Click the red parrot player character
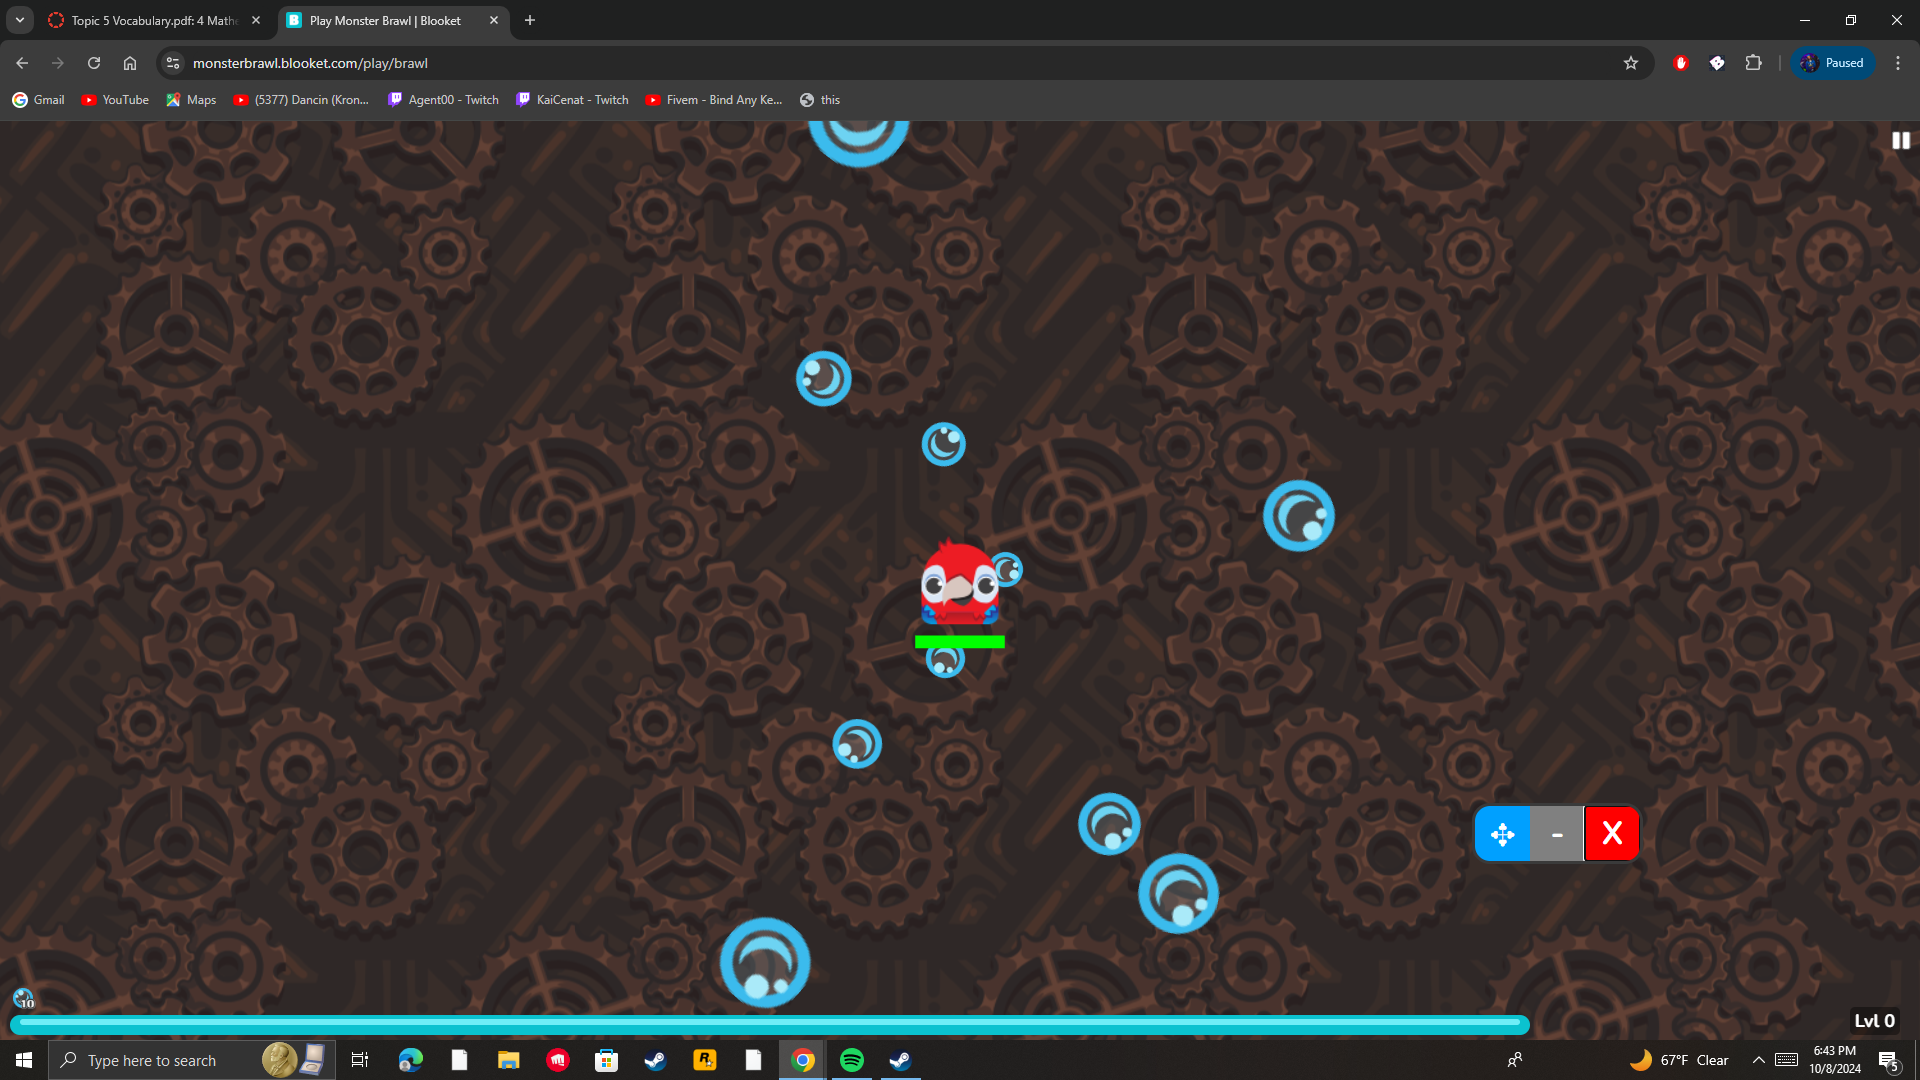This screenshot has height=1080, width=1920. click(x=958, y=585)
